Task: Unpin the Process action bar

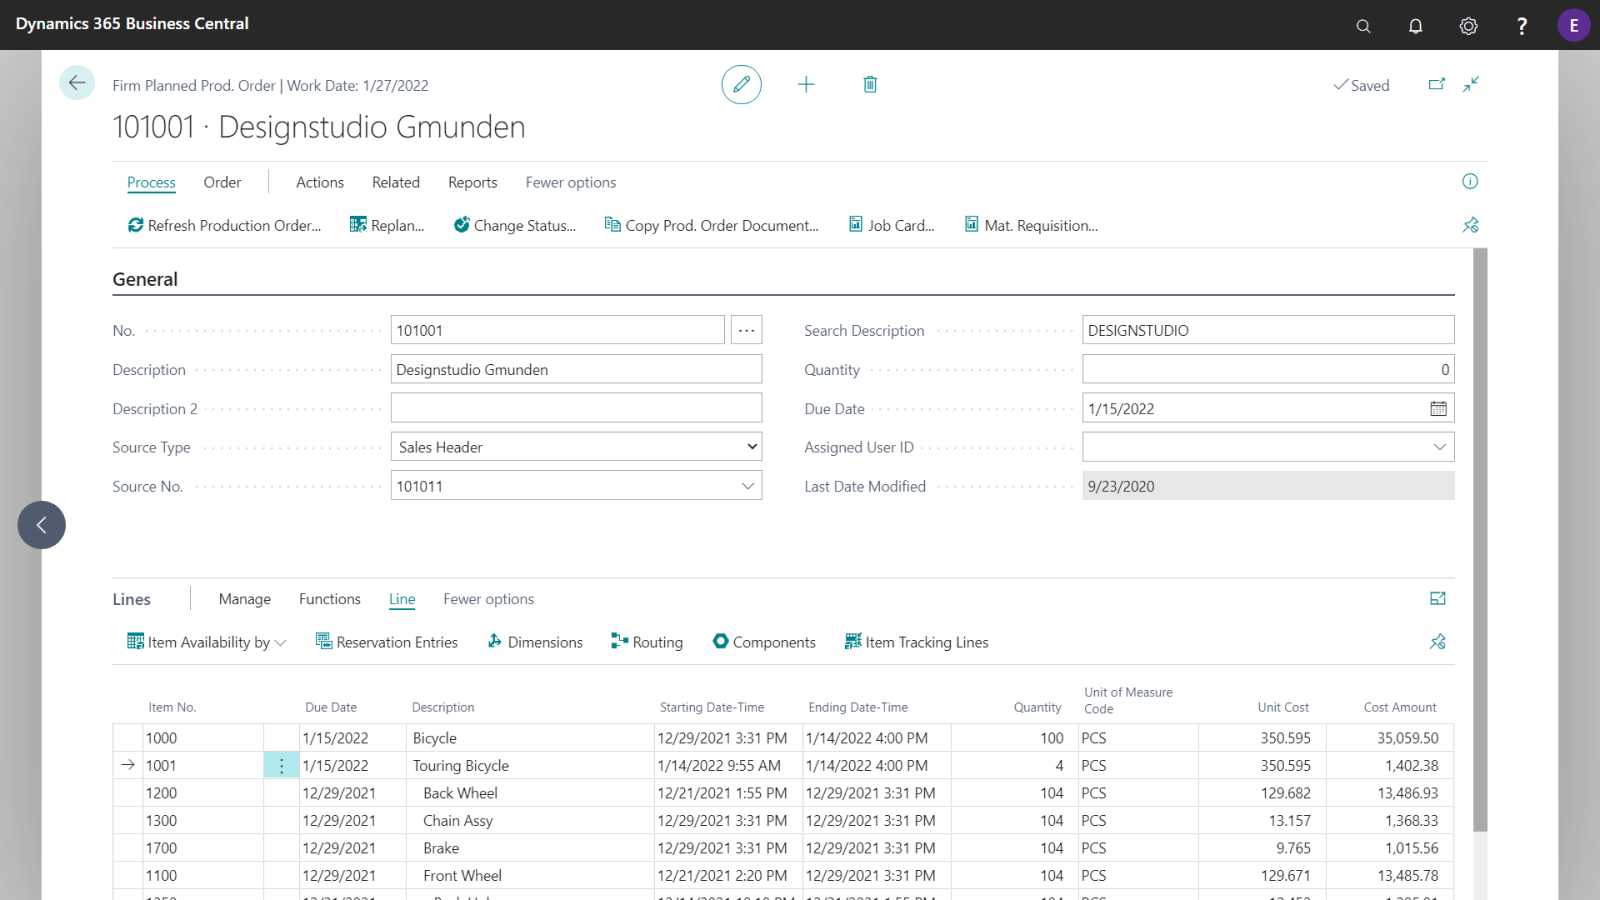Action: [1470, 225]
